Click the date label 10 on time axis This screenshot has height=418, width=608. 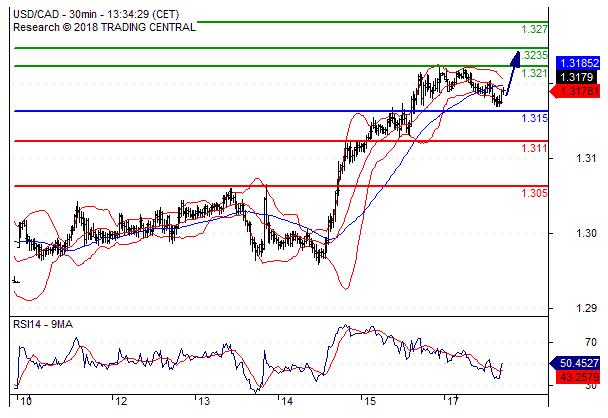26,401
